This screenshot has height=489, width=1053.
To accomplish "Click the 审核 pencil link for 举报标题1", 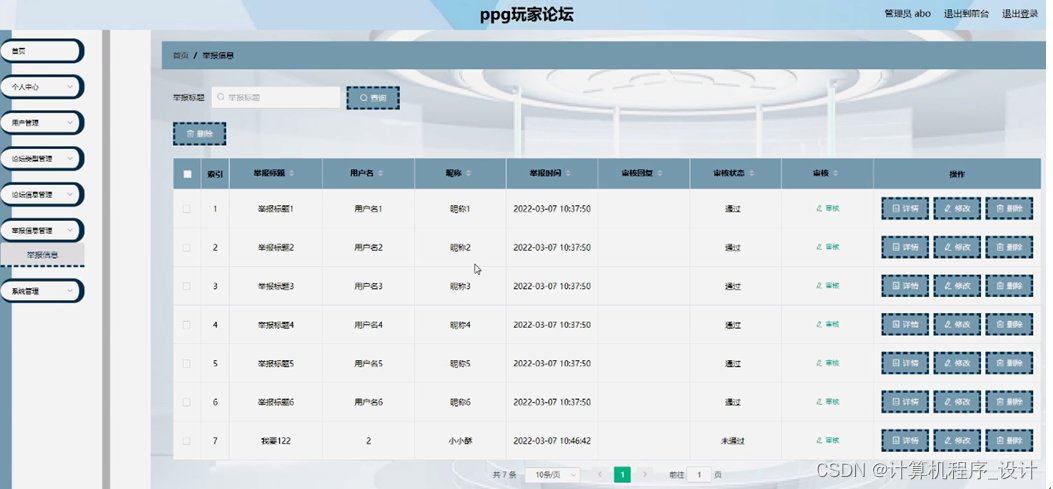I will click(827, 208).
